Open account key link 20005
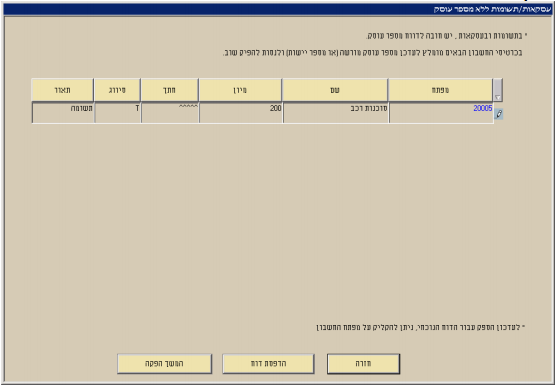 point(483,108)
